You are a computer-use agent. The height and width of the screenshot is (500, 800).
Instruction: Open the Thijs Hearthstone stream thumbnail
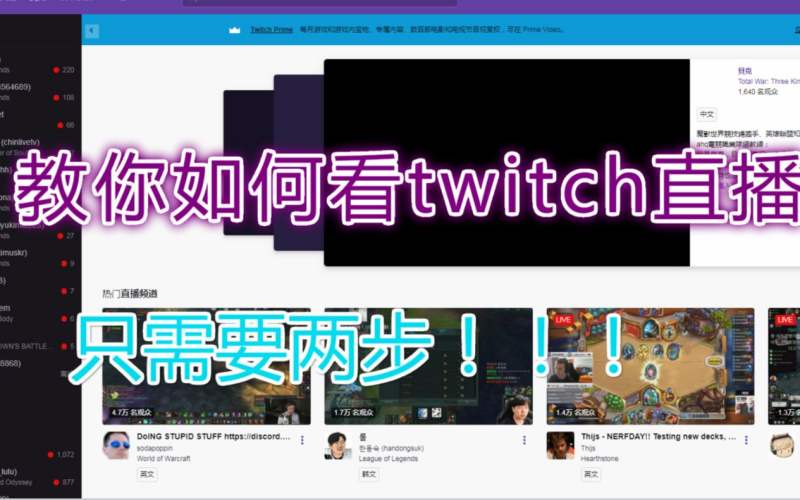(x=651, y=366)
